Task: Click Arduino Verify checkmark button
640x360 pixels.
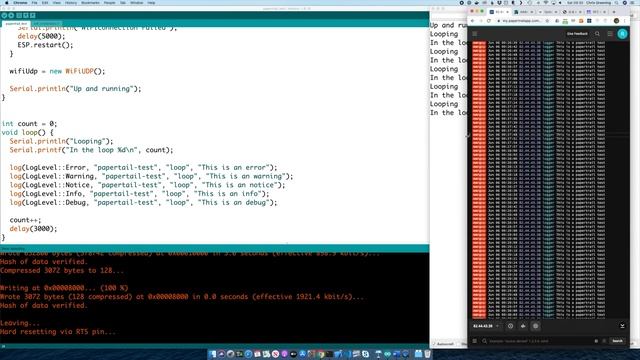Action: click(x=4, y=16)
